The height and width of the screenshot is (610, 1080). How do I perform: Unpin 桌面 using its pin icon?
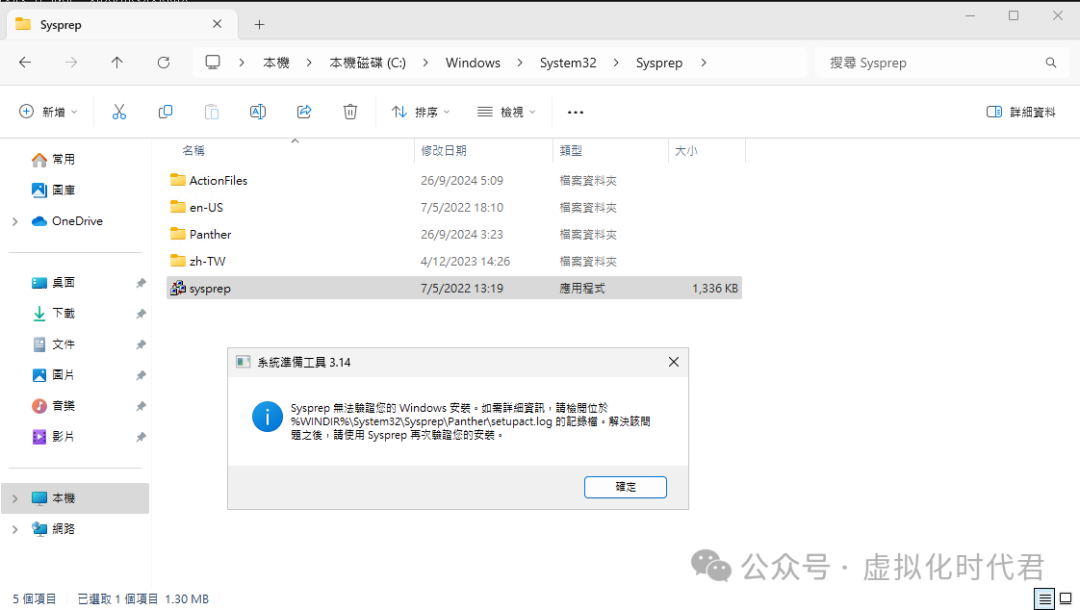tap(141, 283)
